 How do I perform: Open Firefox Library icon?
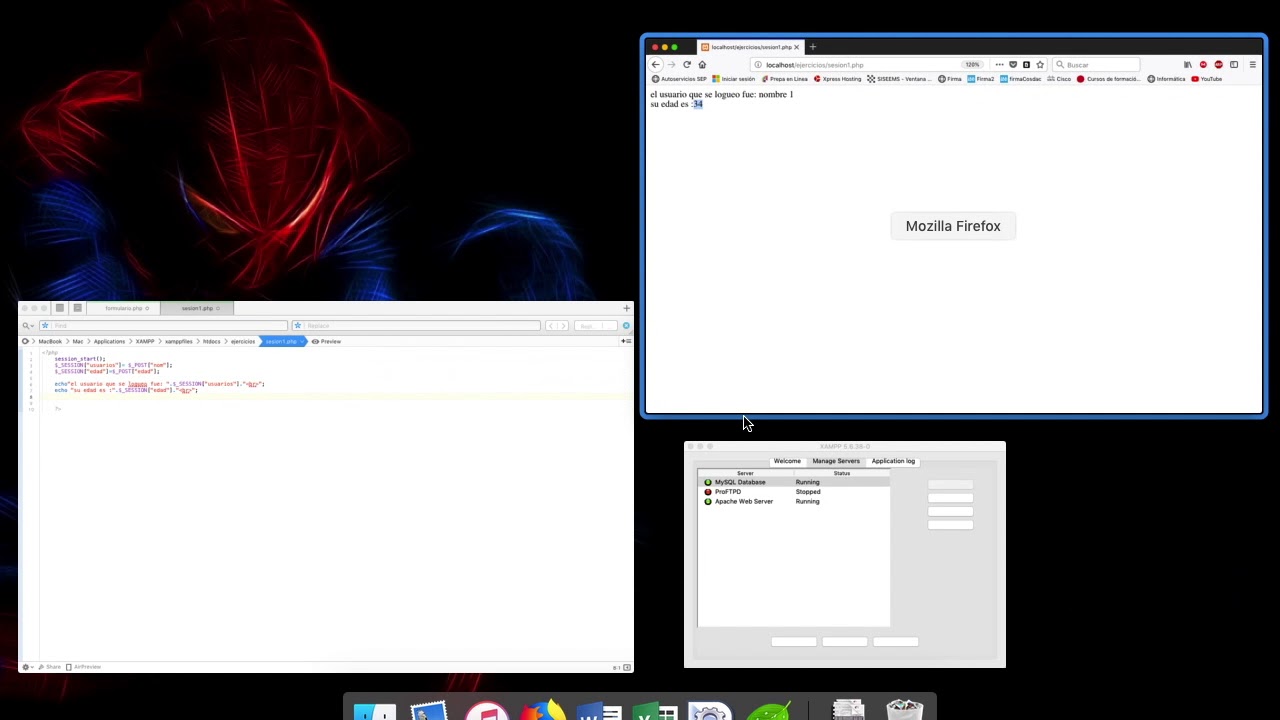1188,65
